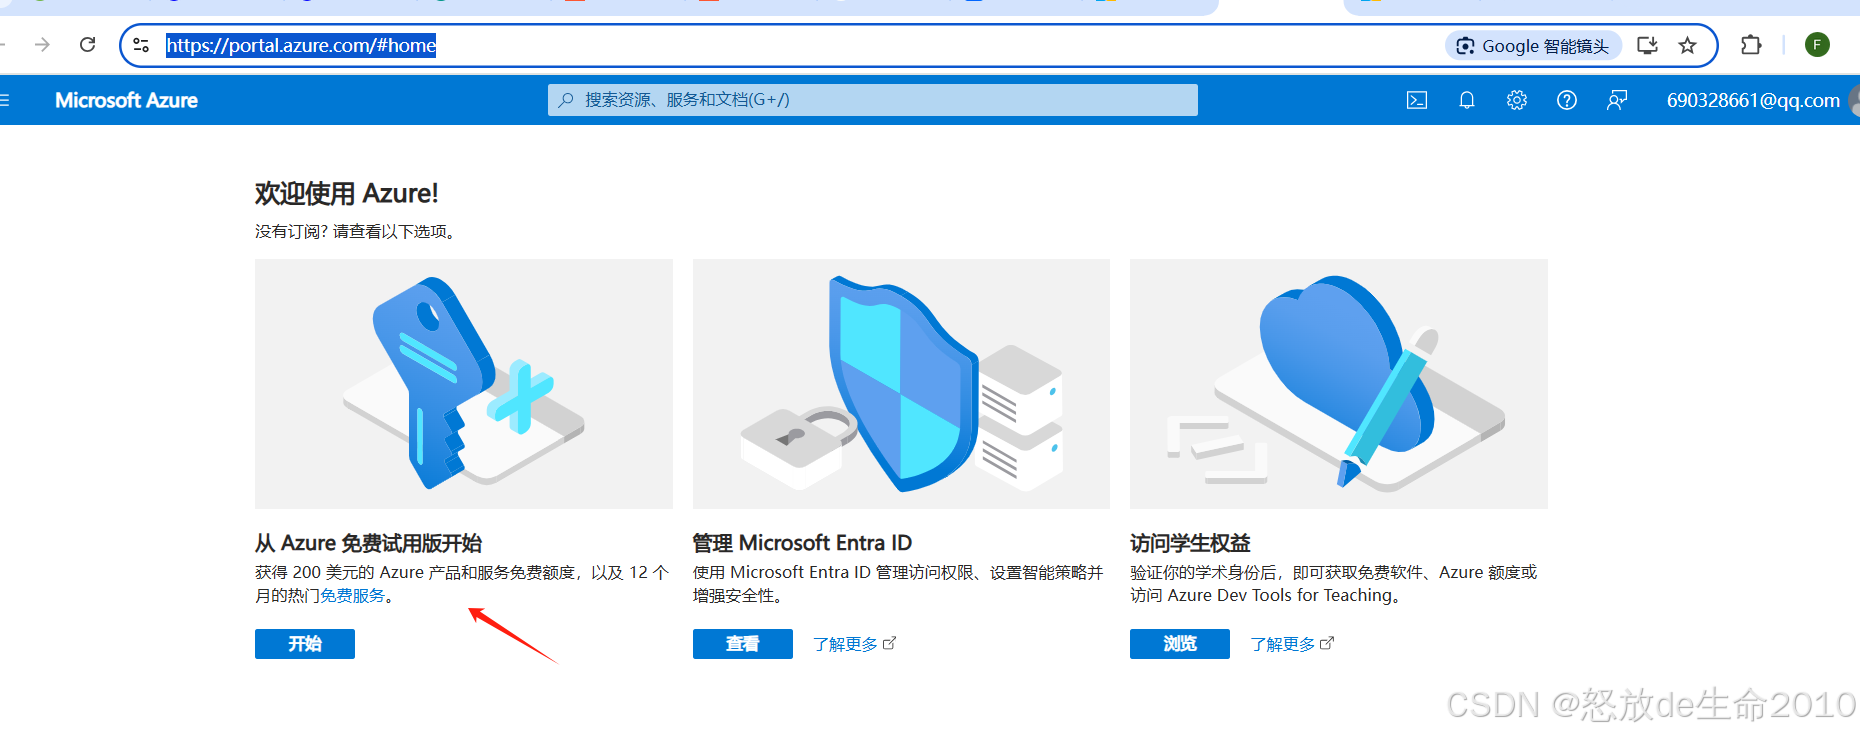Screen dimensions: 1860x737
Task: Reload the page with the refresh icon
Action: [88, 45]
